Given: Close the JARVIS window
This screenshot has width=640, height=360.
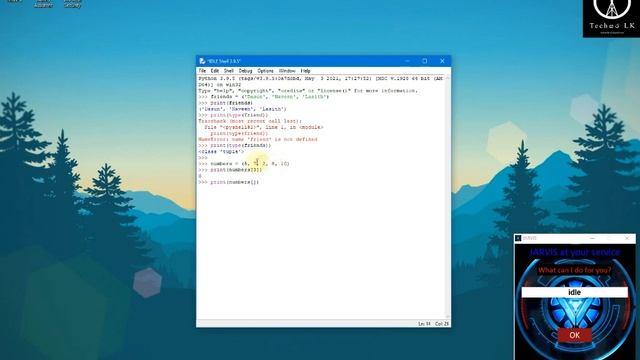Looking at the screenshot, I should tap(627, 238).
